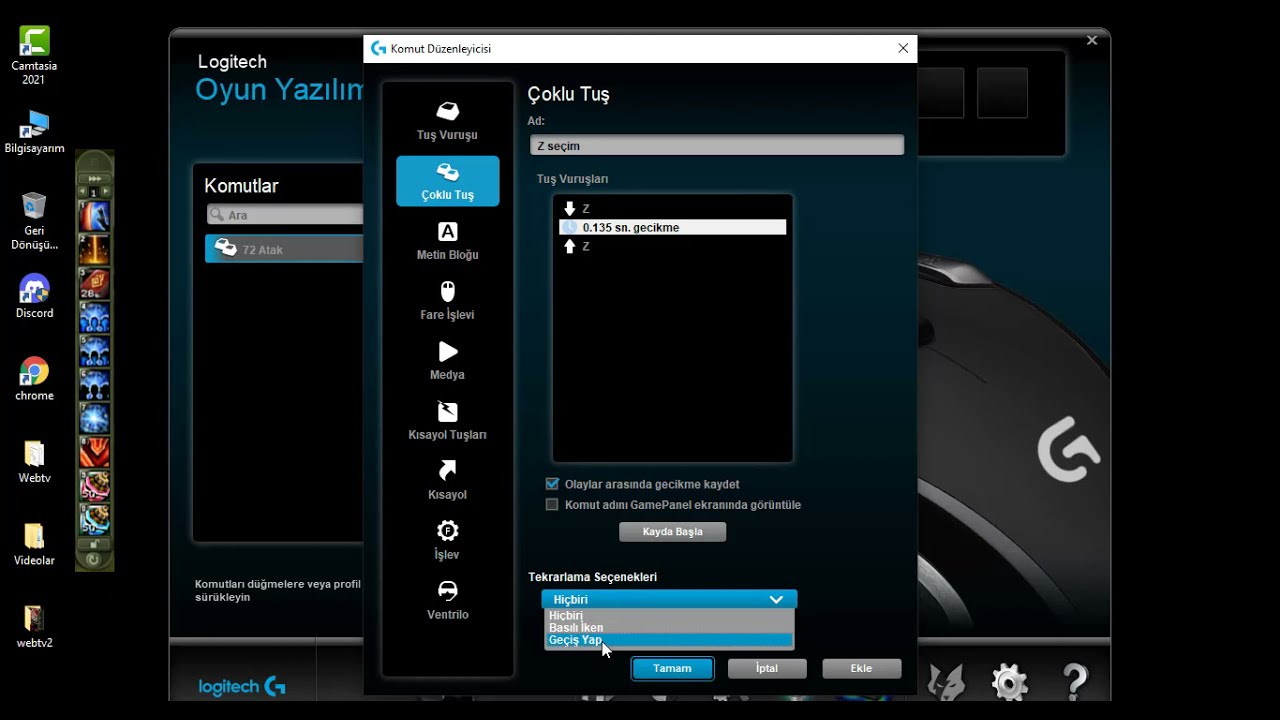Click the Logitech logo at the bottom left
Screen dimensions: 1280x720
242,687
